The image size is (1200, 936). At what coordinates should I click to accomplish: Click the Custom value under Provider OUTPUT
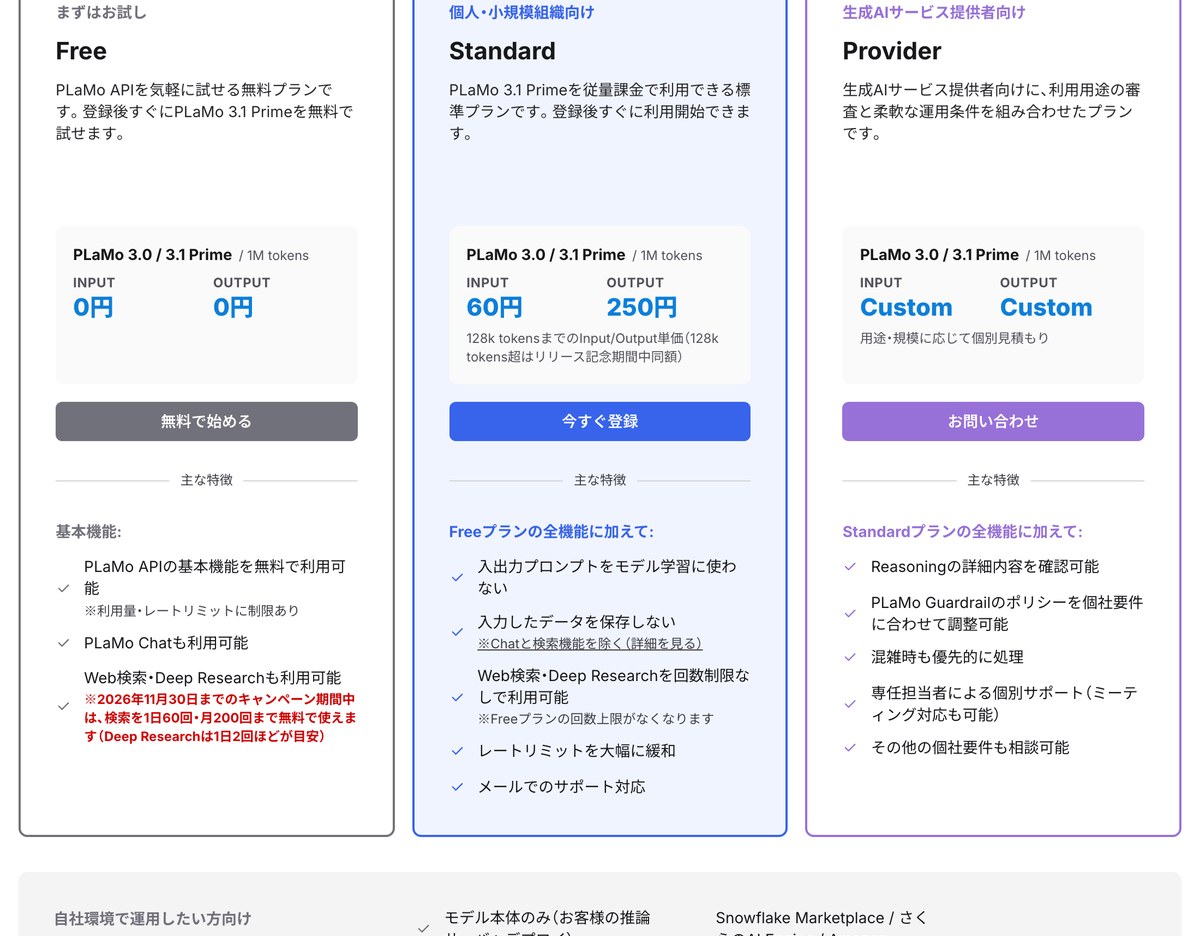(x=1046, y=307)
